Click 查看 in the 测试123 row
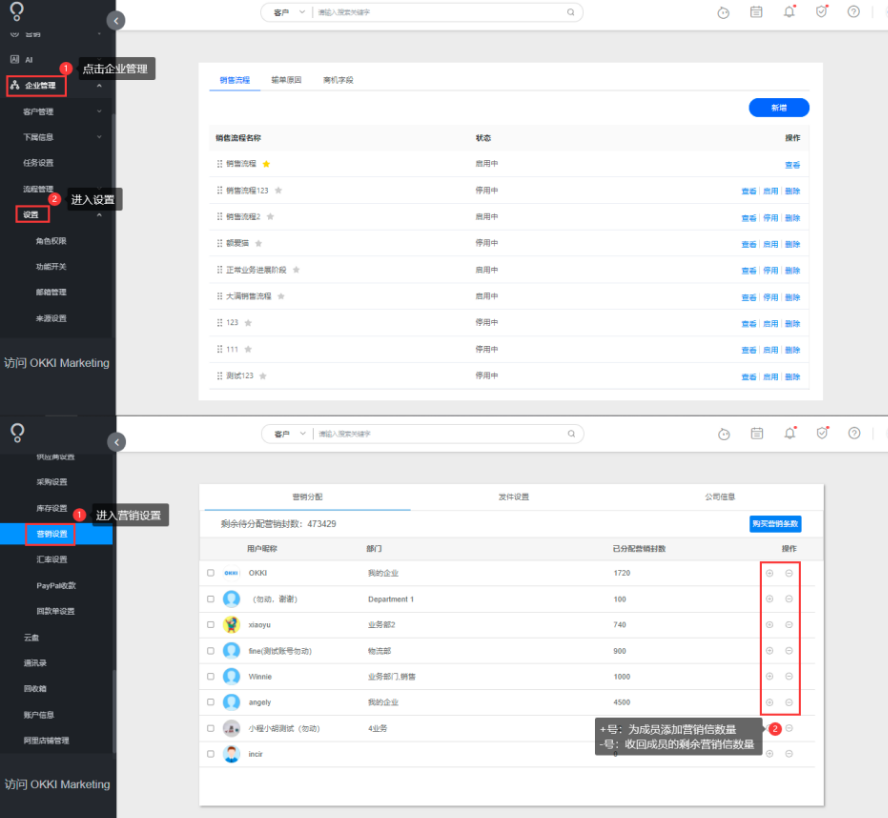This screenshot has width=888, height=818. point(749,377)
